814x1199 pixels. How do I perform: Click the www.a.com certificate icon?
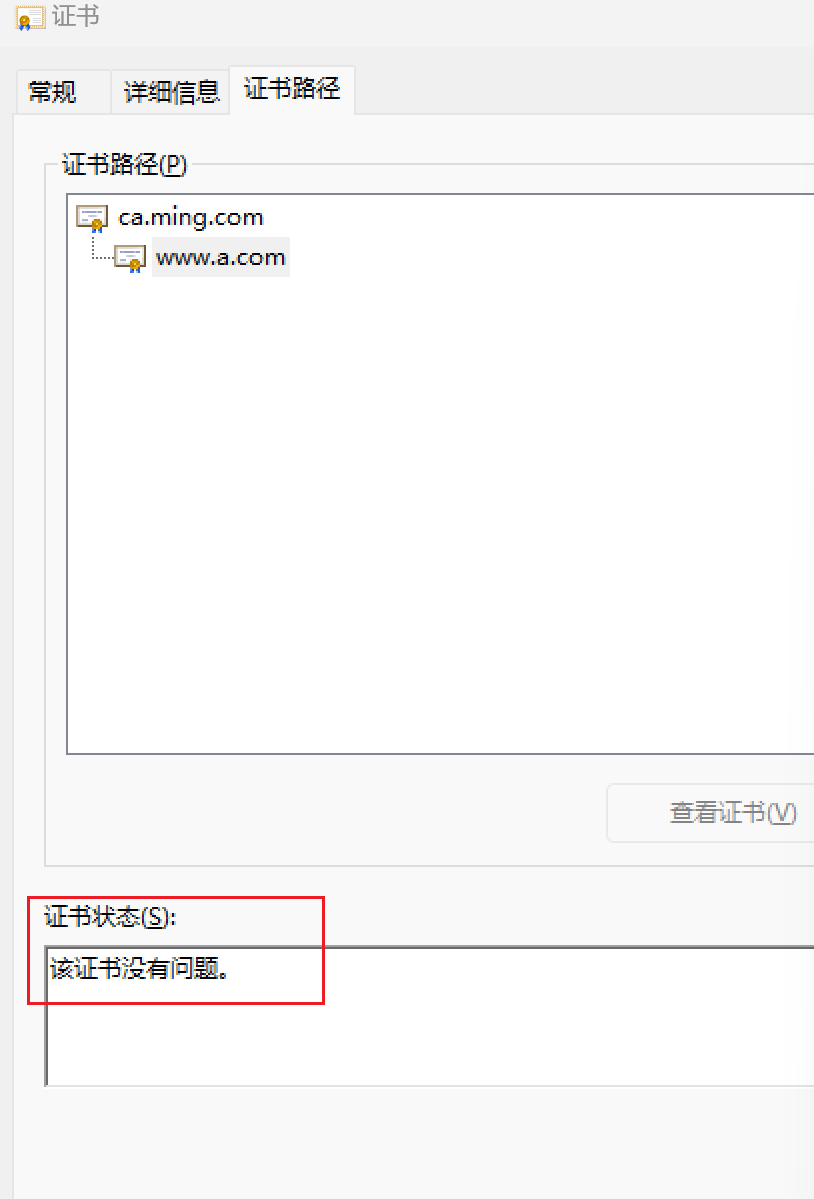tap(130, 258)
